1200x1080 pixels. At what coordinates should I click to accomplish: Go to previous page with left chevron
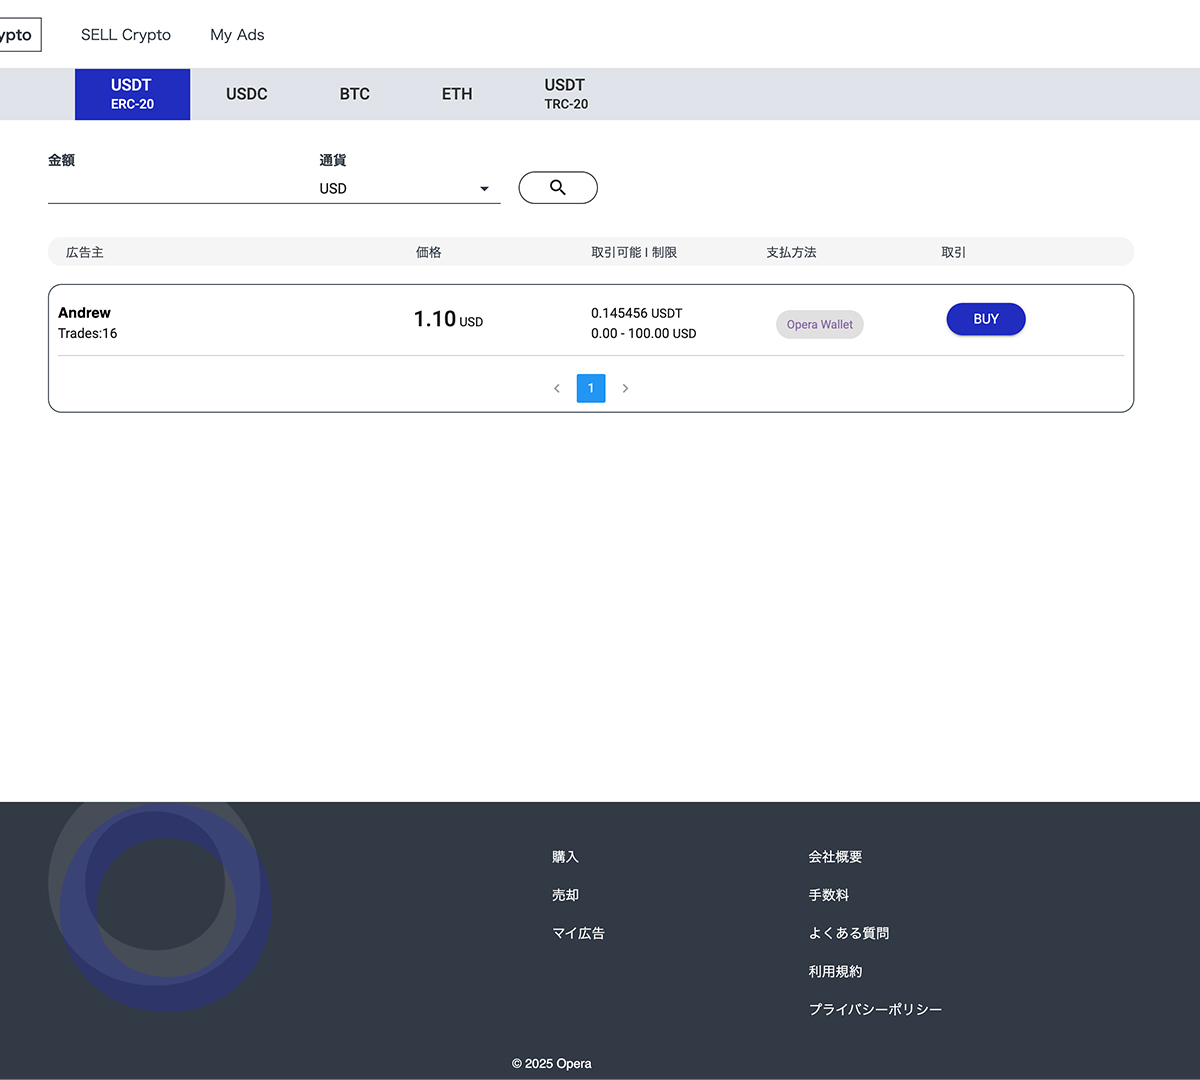point(557,388)
